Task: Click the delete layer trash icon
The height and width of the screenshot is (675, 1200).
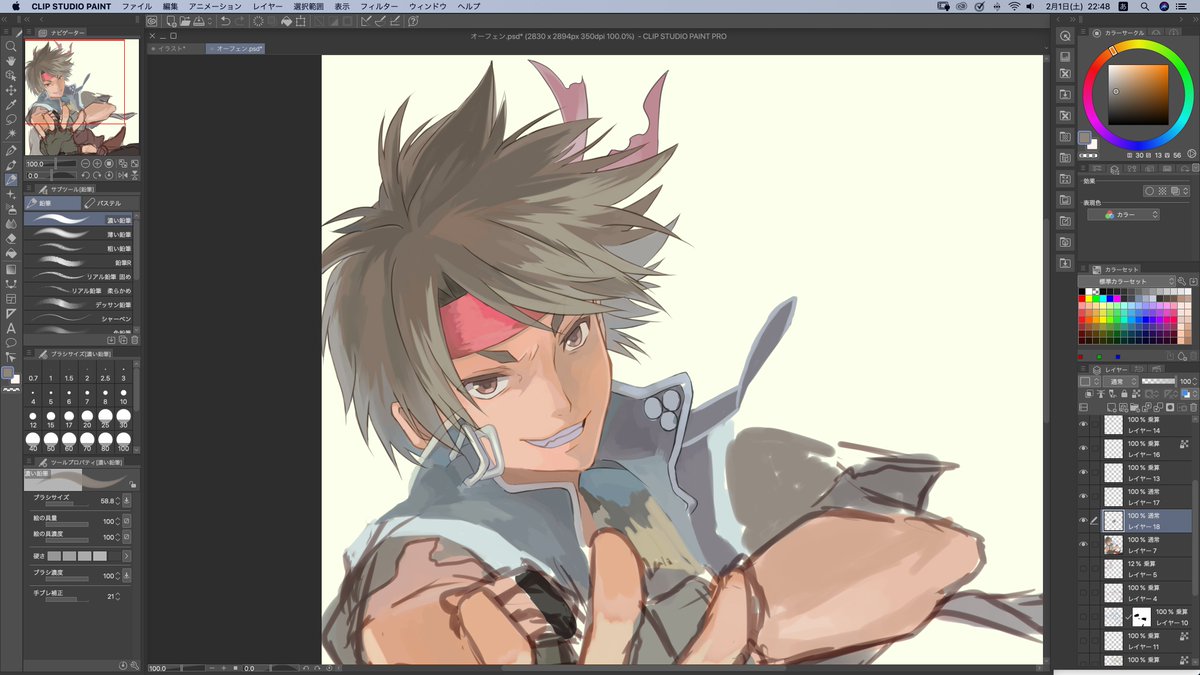Action: pos(1193,407)
